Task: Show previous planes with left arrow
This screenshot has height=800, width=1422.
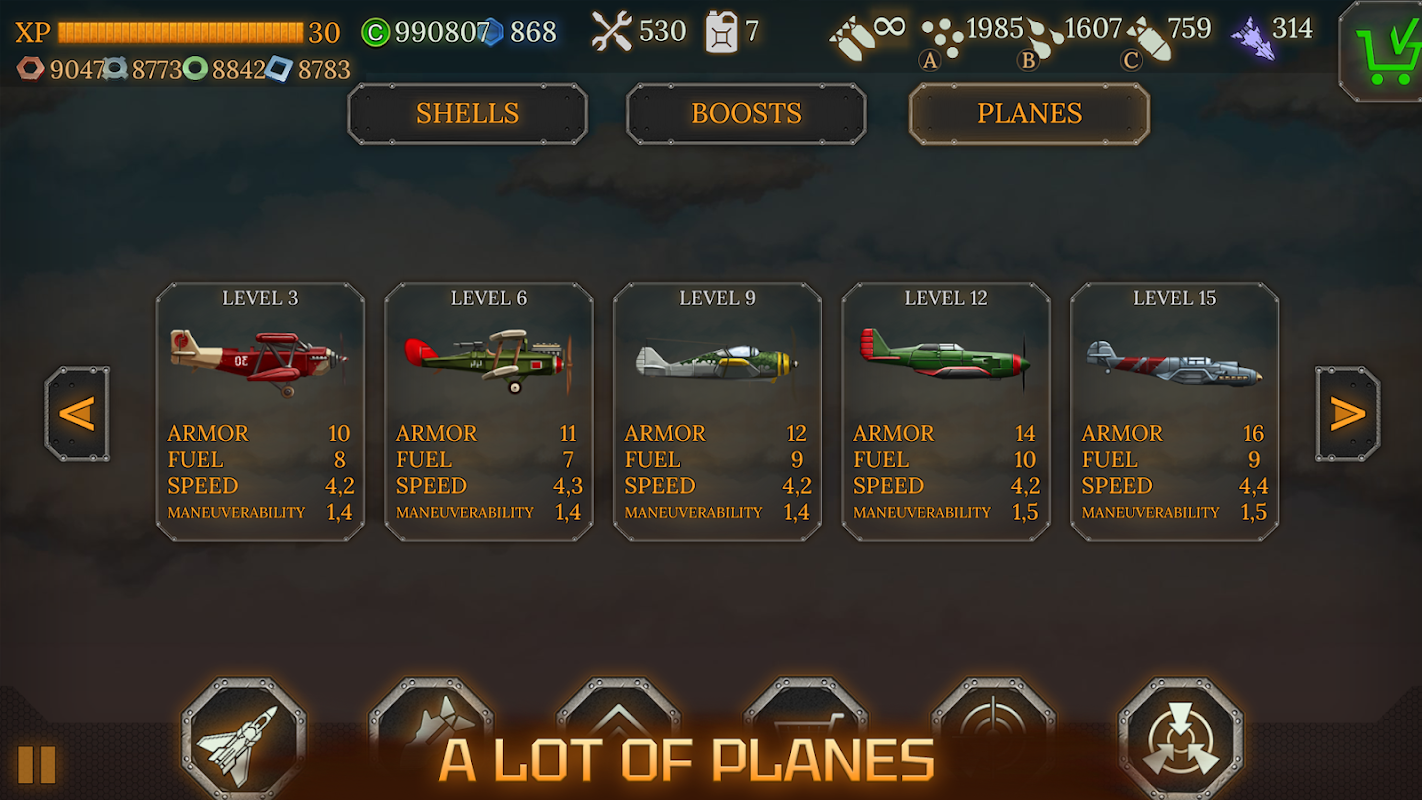Action: (77, 414)
